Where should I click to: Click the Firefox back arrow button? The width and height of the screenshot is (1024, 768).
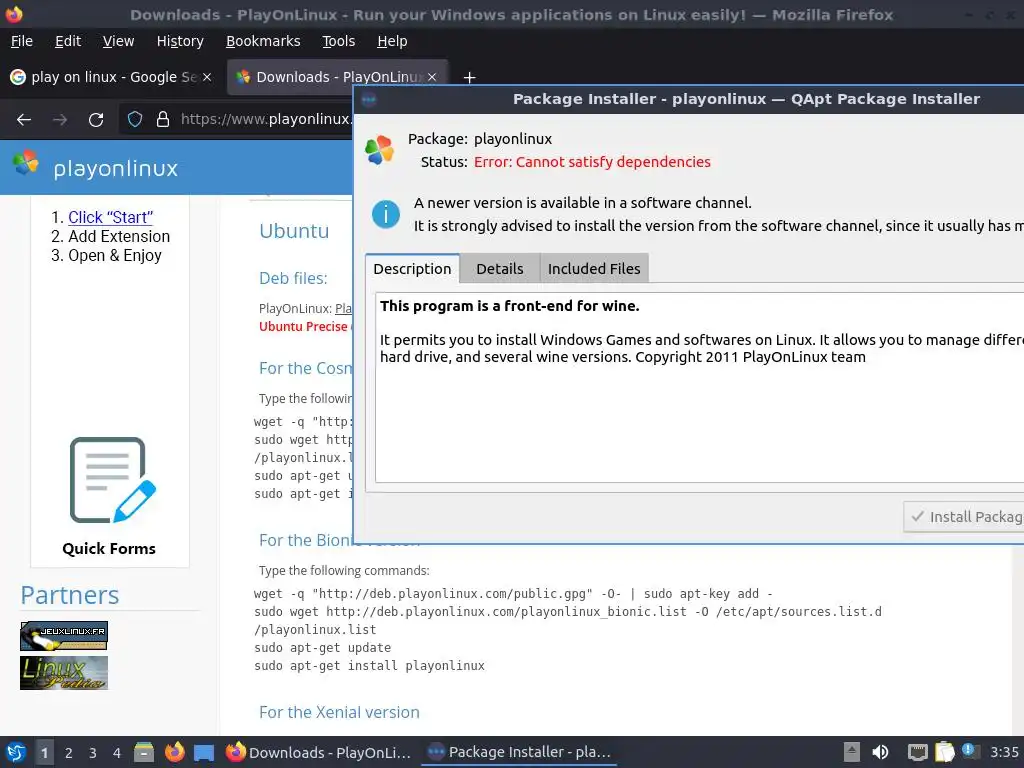(x=24, y=120)
